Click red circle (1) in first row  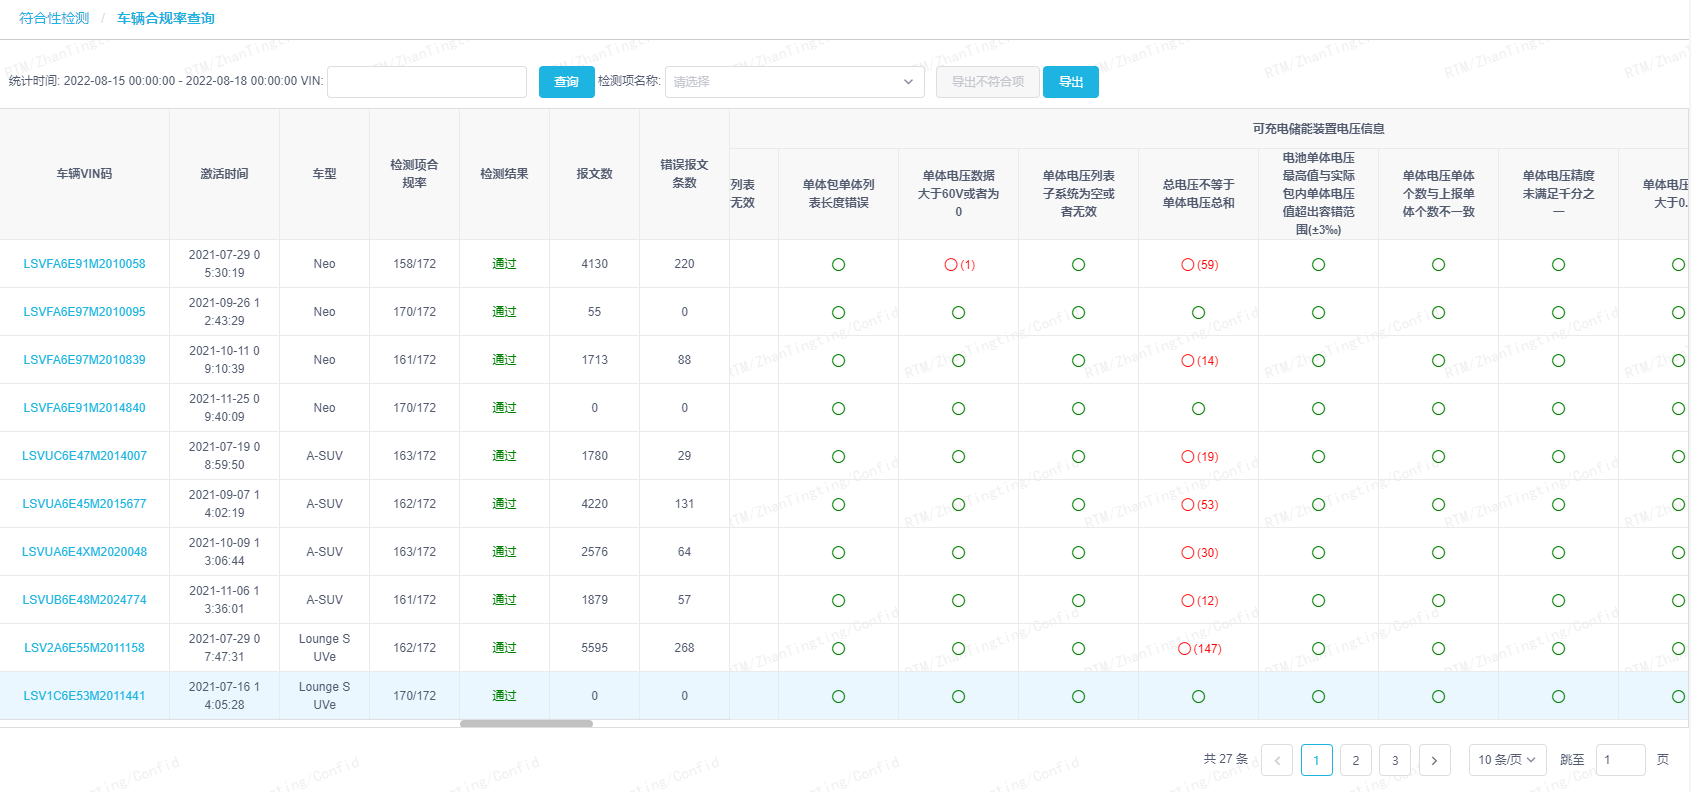pos(958,265)
